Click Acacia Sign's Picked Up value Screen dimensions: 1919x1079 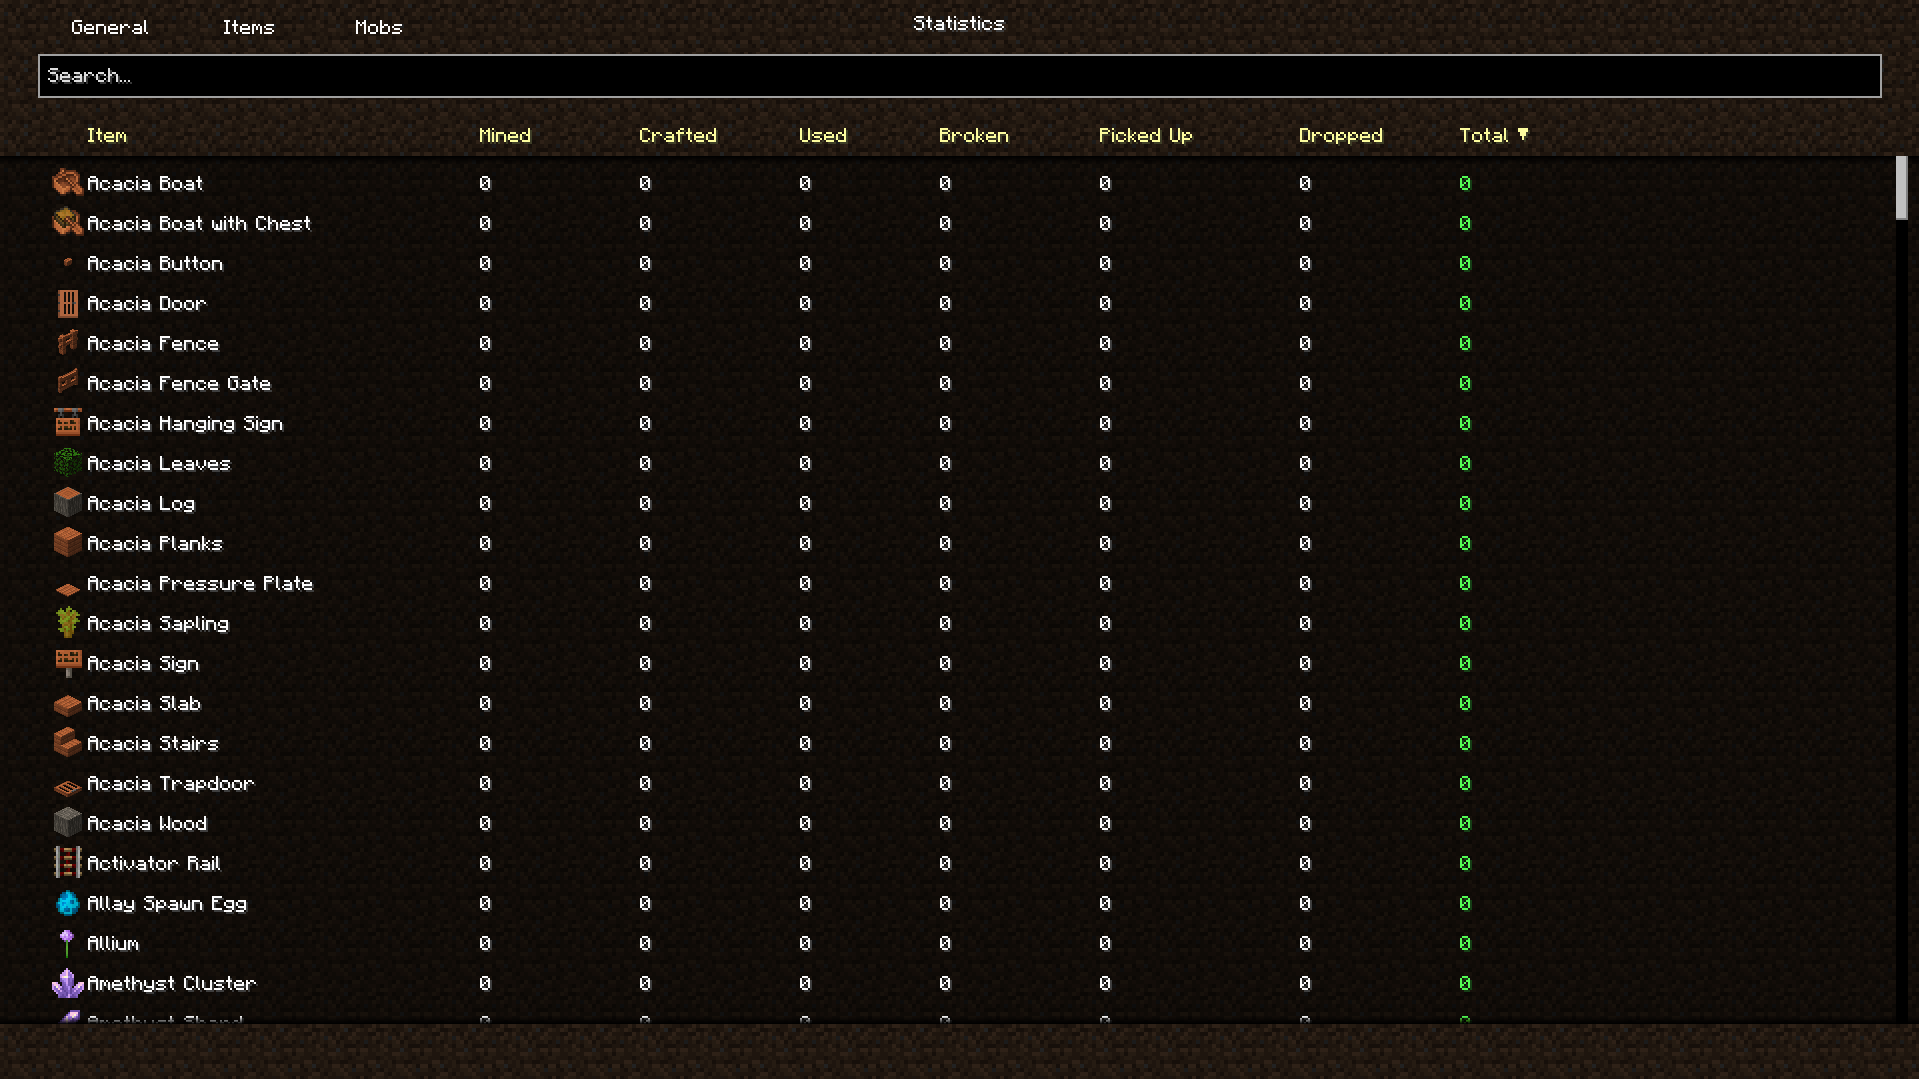coord(1105,663)
